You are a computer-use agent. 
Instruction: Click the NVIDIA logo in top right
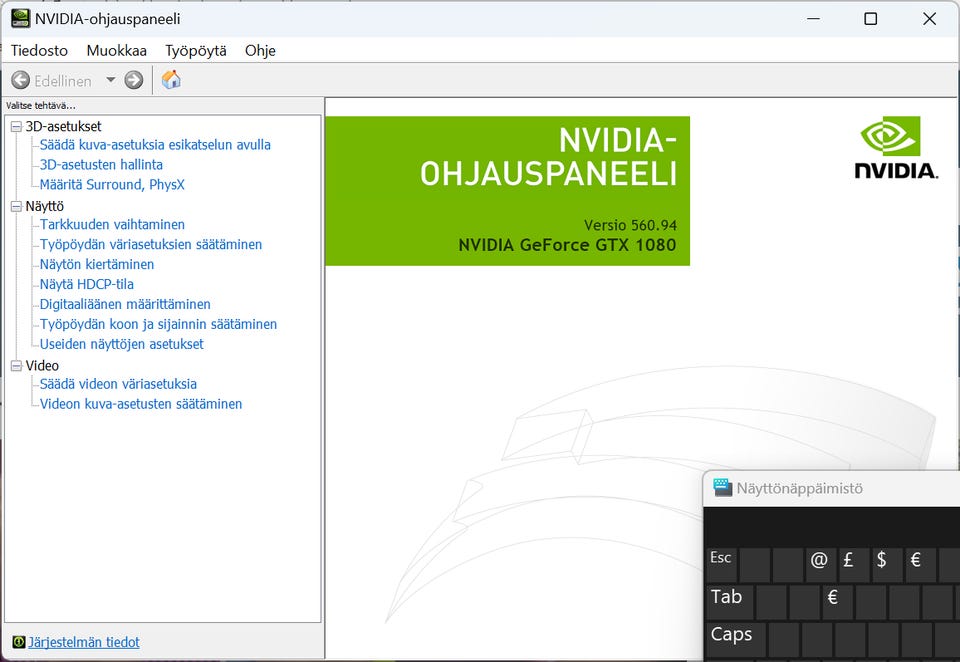[x=895, y=148]
